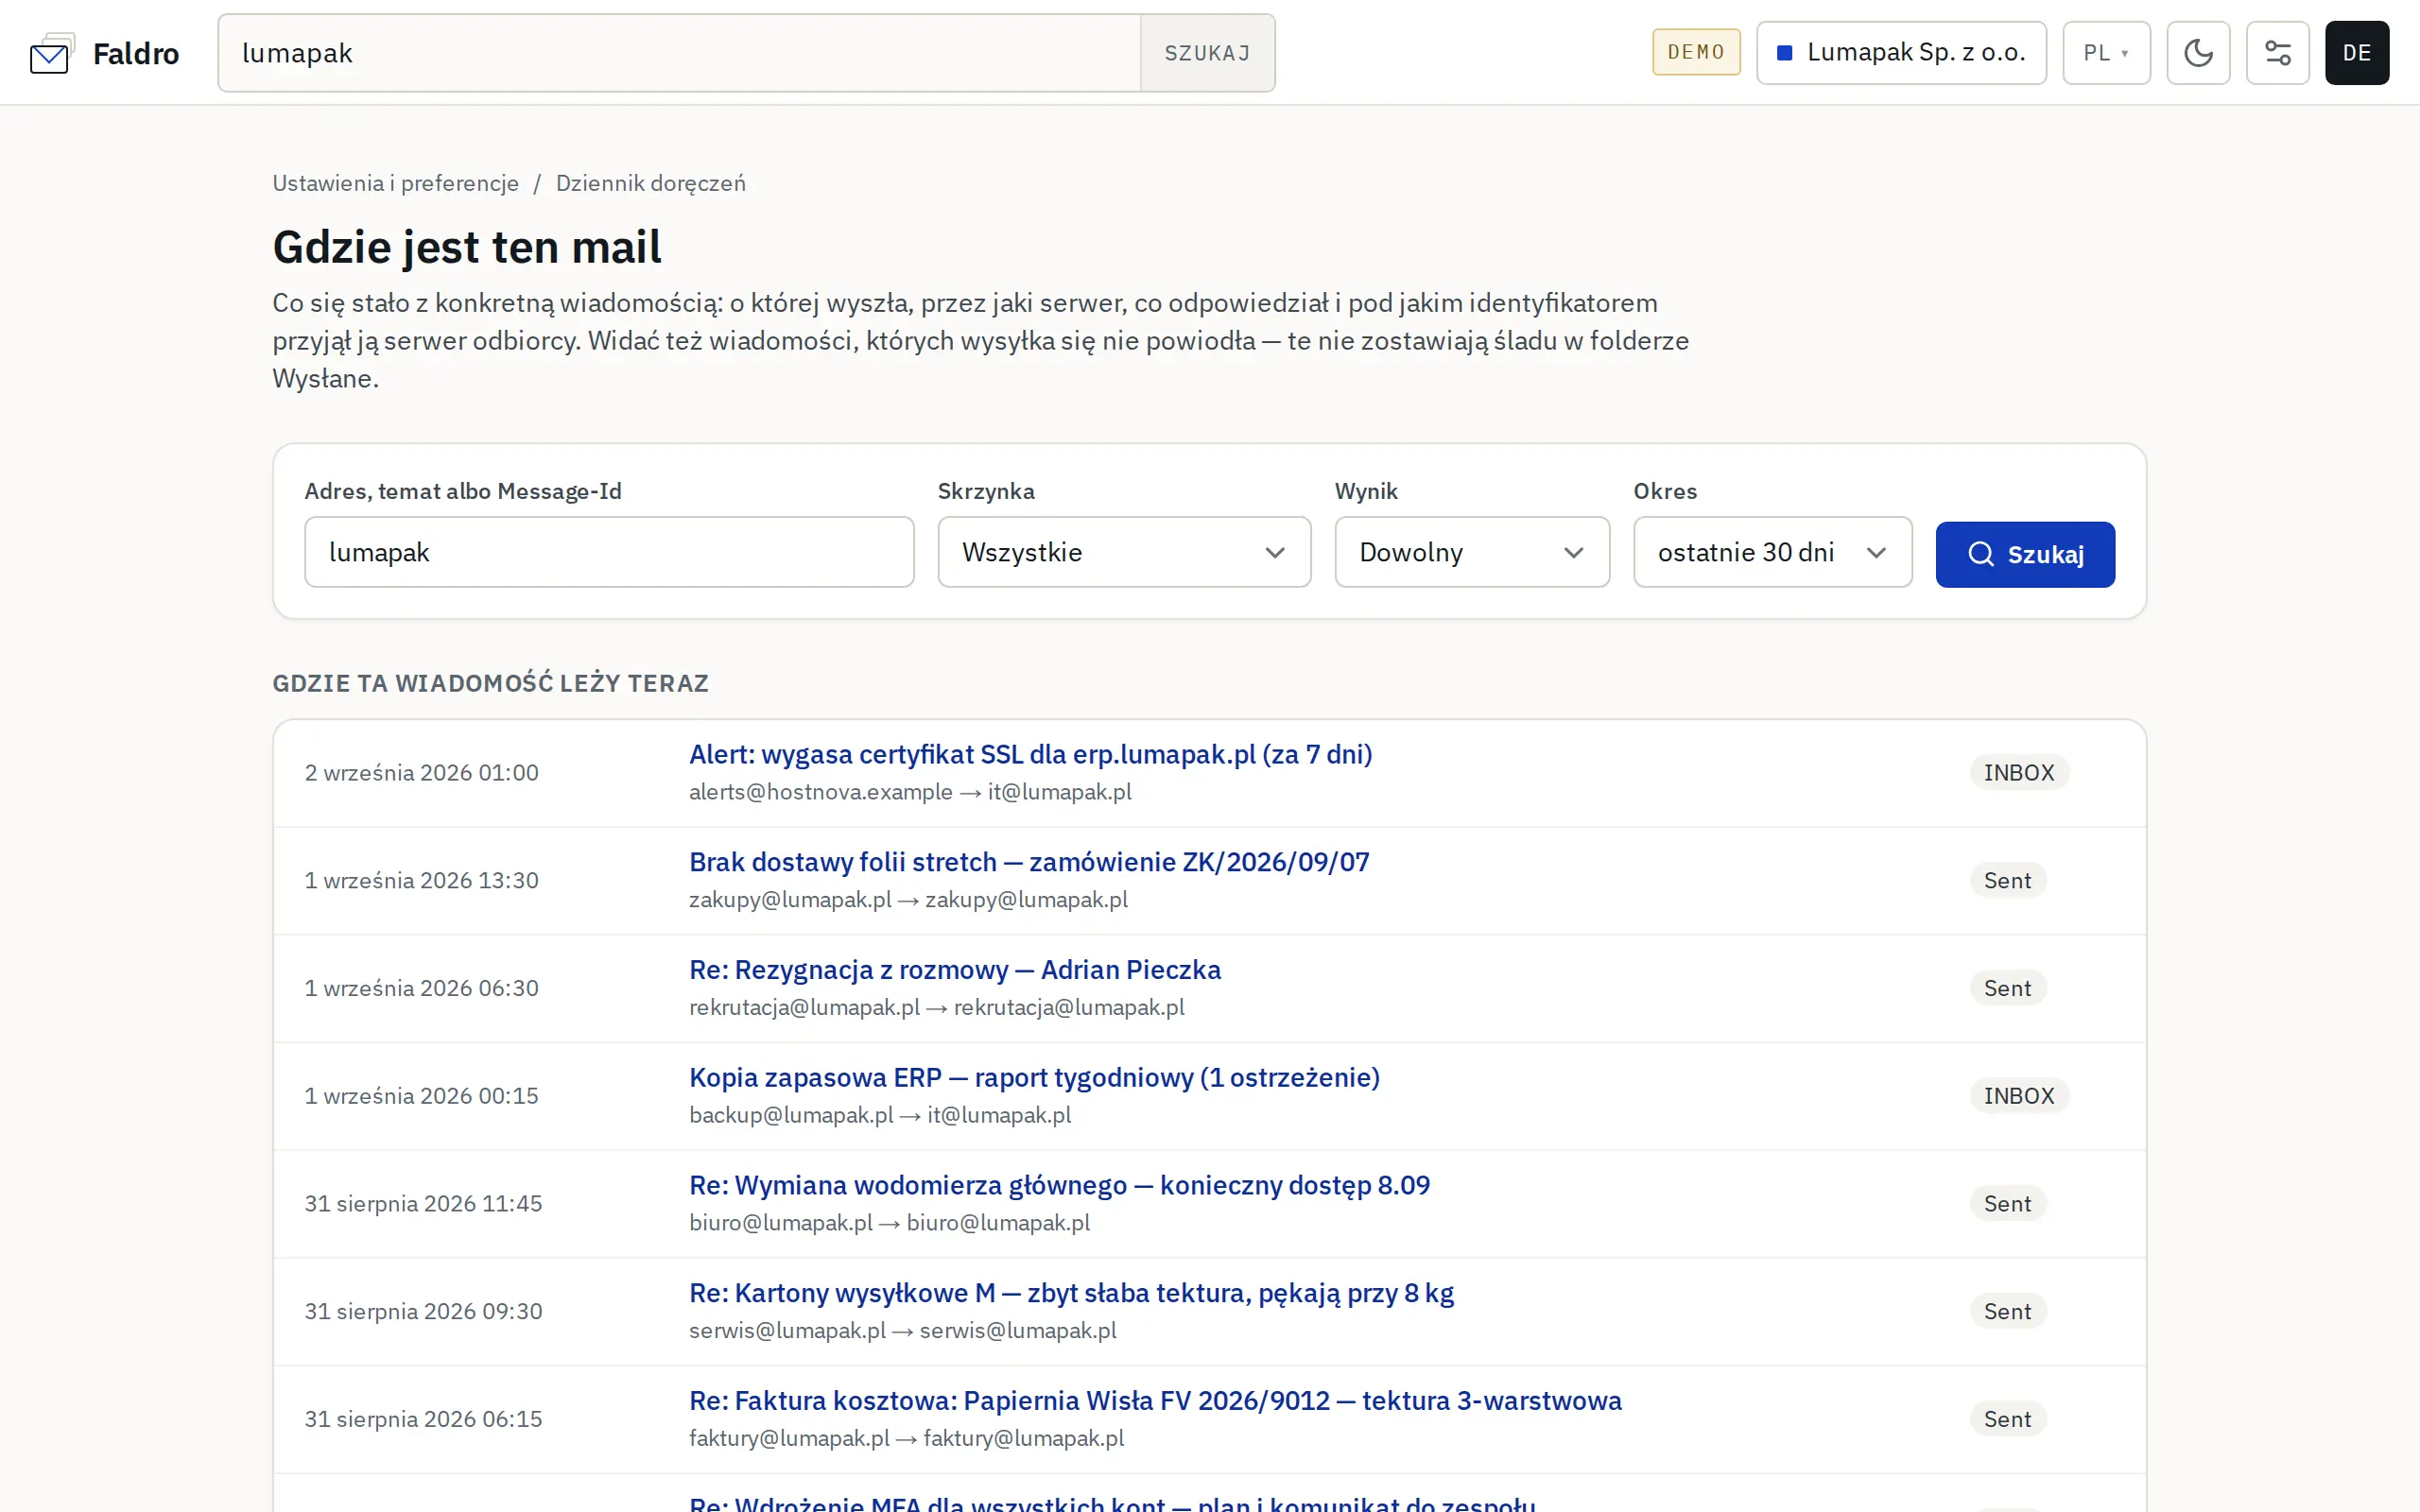Click the Faldro envelope logo icon
This screenshot has width=2420, height=1512.
(52, 53)
